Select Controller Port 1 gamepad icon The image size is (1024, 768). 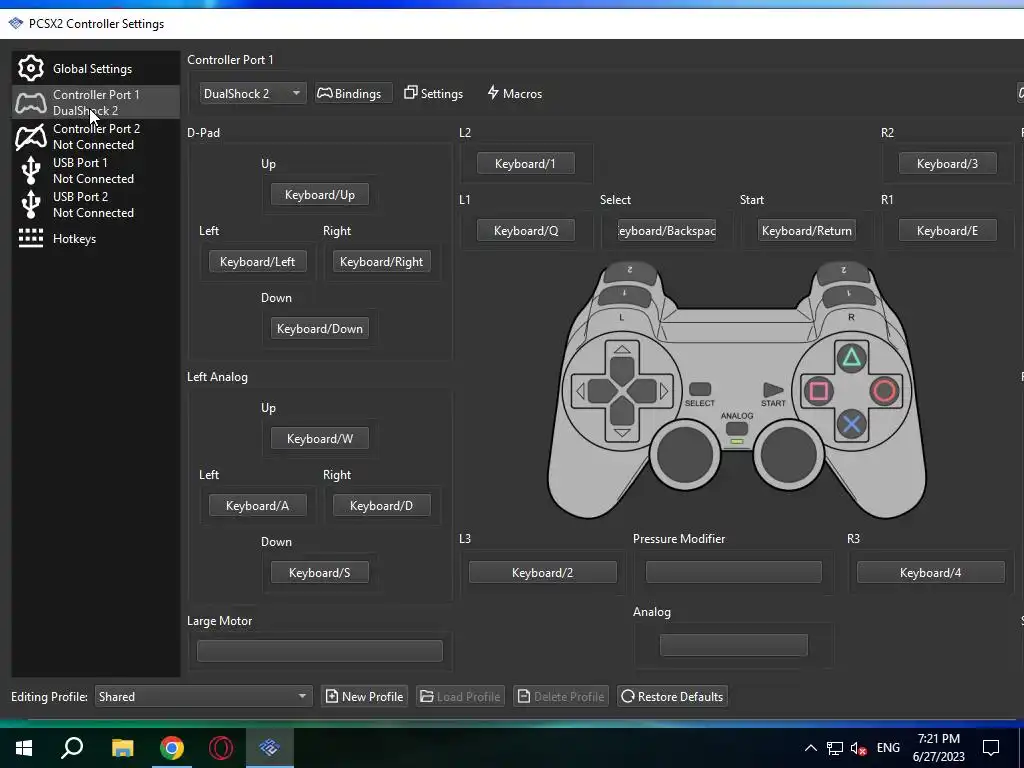(31, 103)
